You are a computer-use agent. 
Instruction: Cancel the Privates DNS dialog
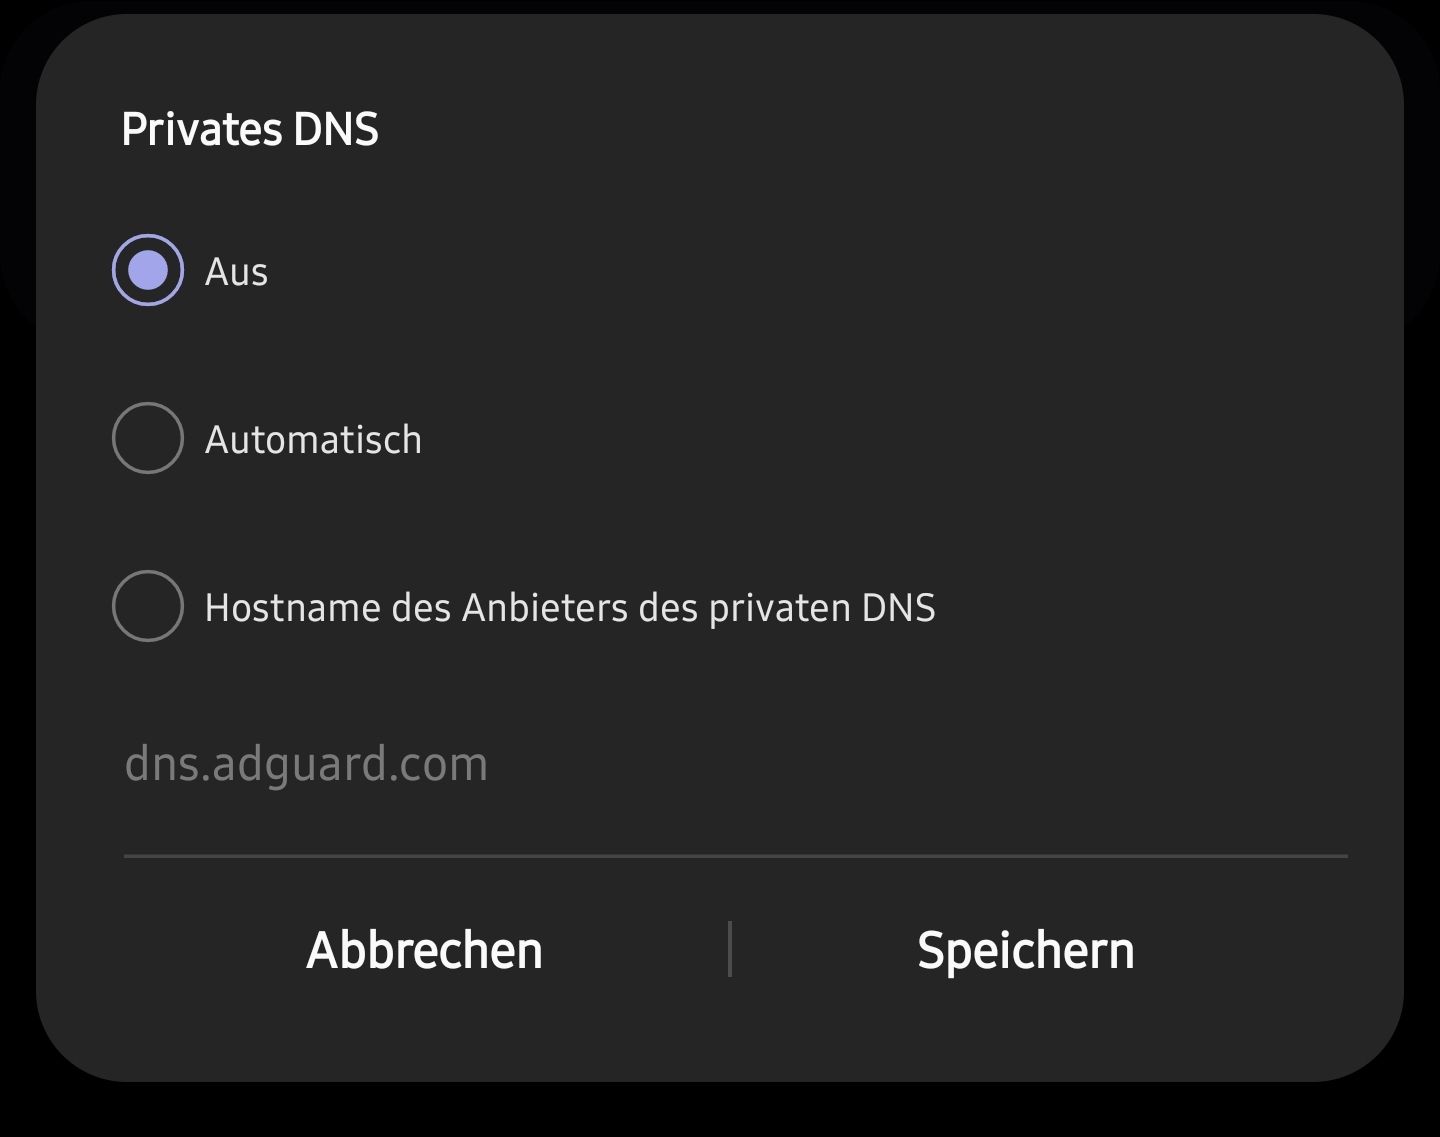425,950
